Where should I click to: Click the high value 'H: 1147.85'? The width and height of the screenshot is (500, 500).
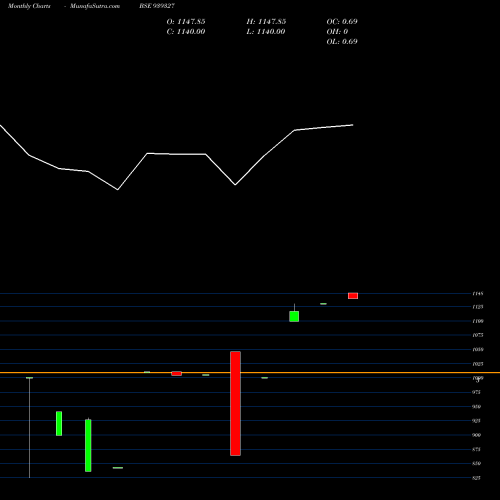pos(266,22)
